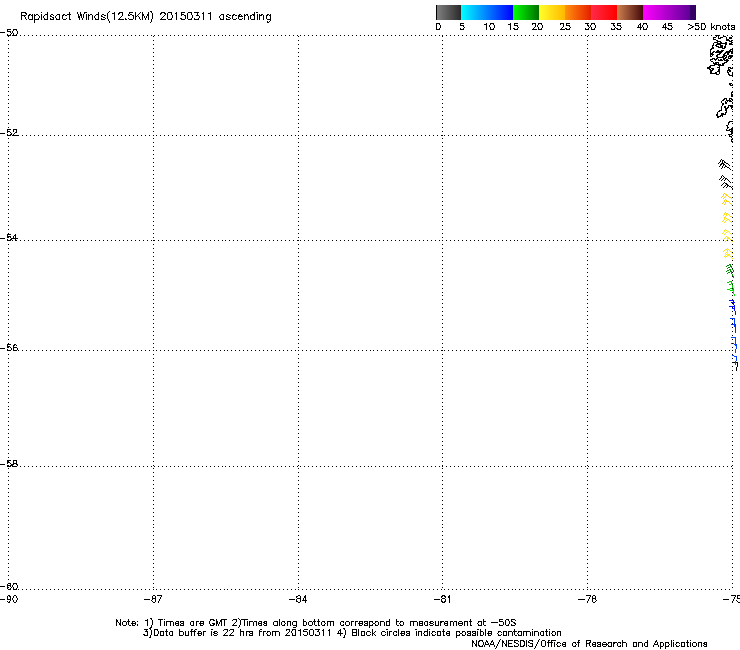Click the '20' legend tick label
The width and height of the screenshot is (740, 650).
coord(537,27)
